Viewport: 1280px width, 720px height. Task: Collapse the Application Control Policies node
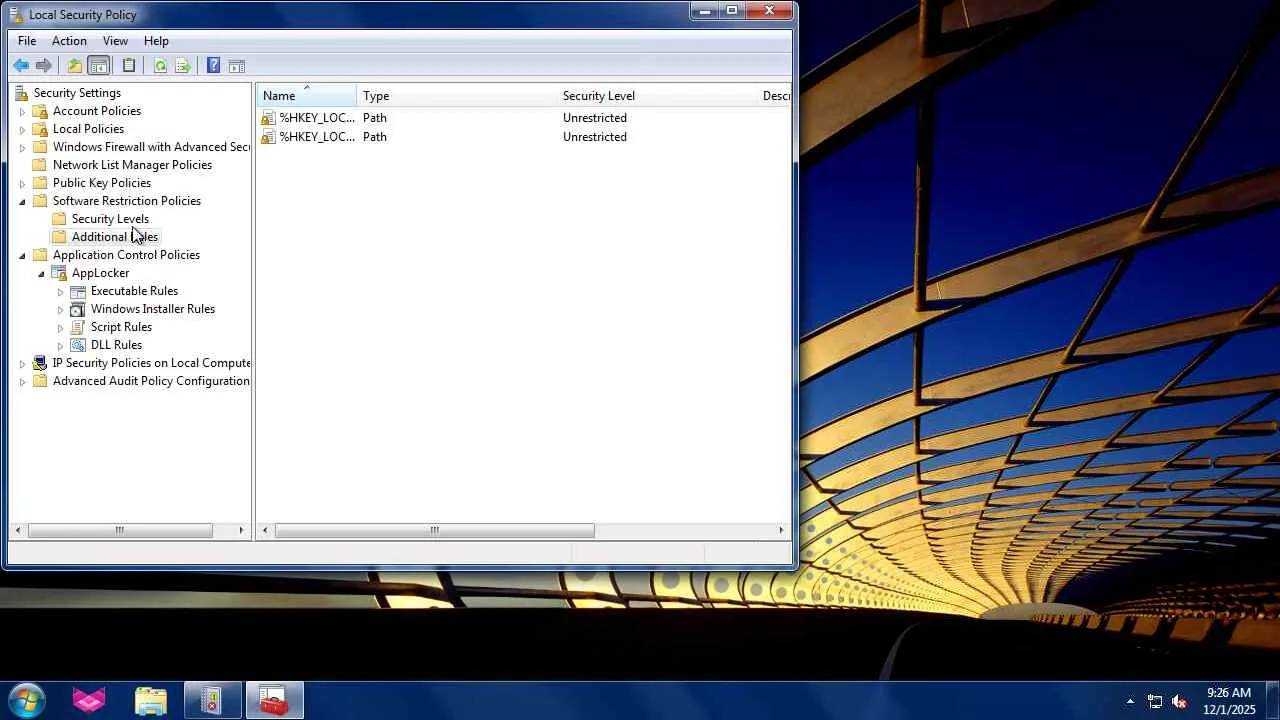pos(22,256)
